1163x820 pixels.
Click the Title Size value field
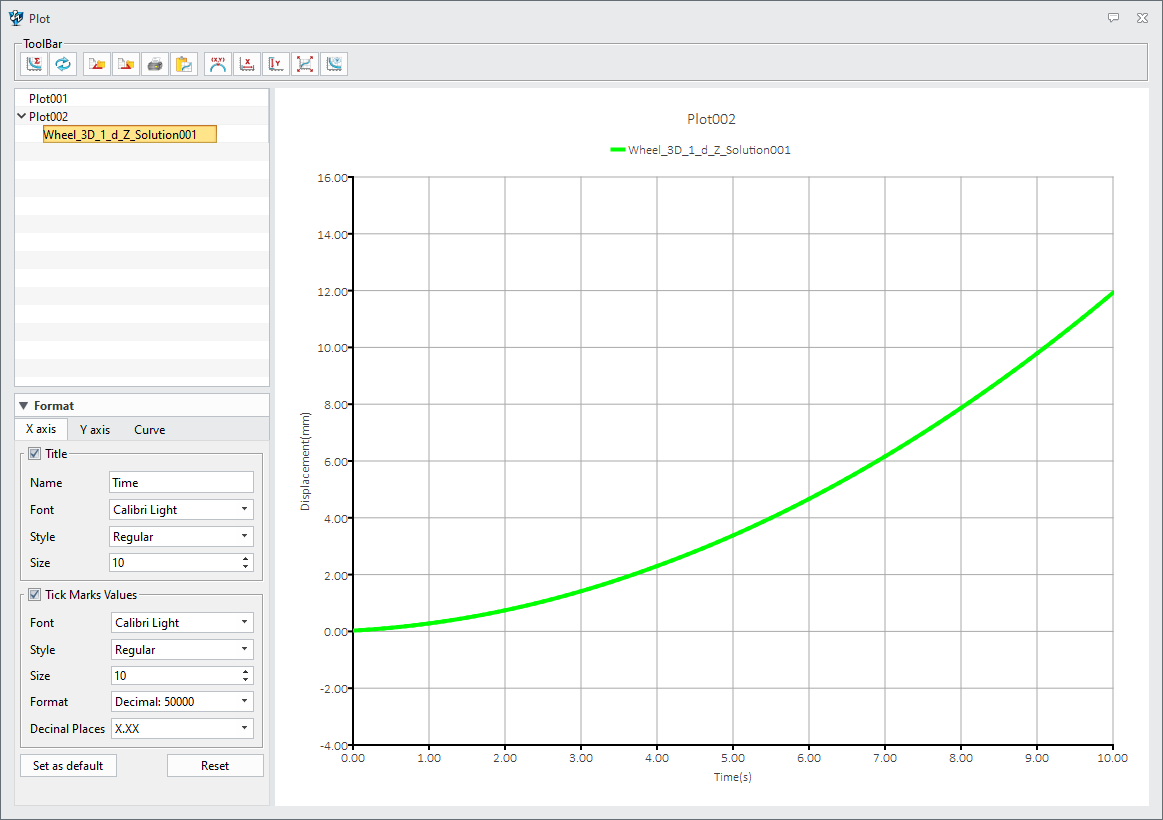(x=174, y=563)
